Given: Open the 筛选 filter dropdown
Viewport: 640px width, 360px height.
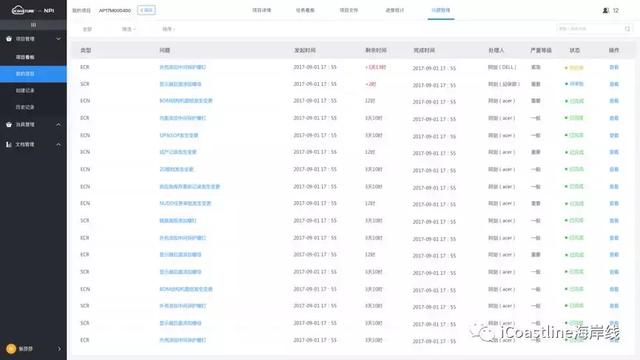Looking at the screenshot, I should click(129, 29).
